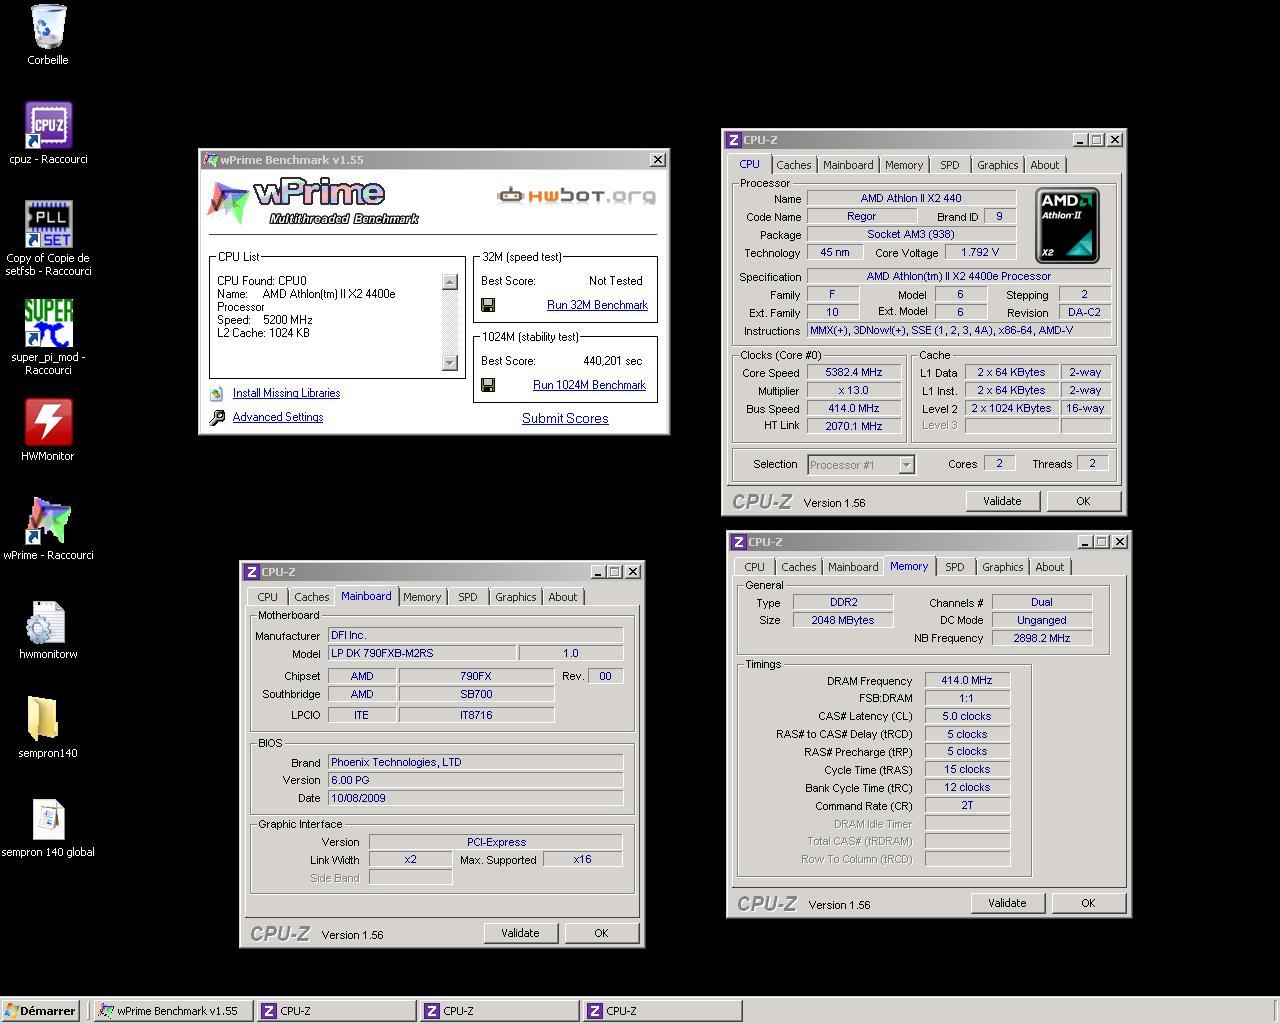Click the down arrow of the CPU List scrollbar

point(450,362)
